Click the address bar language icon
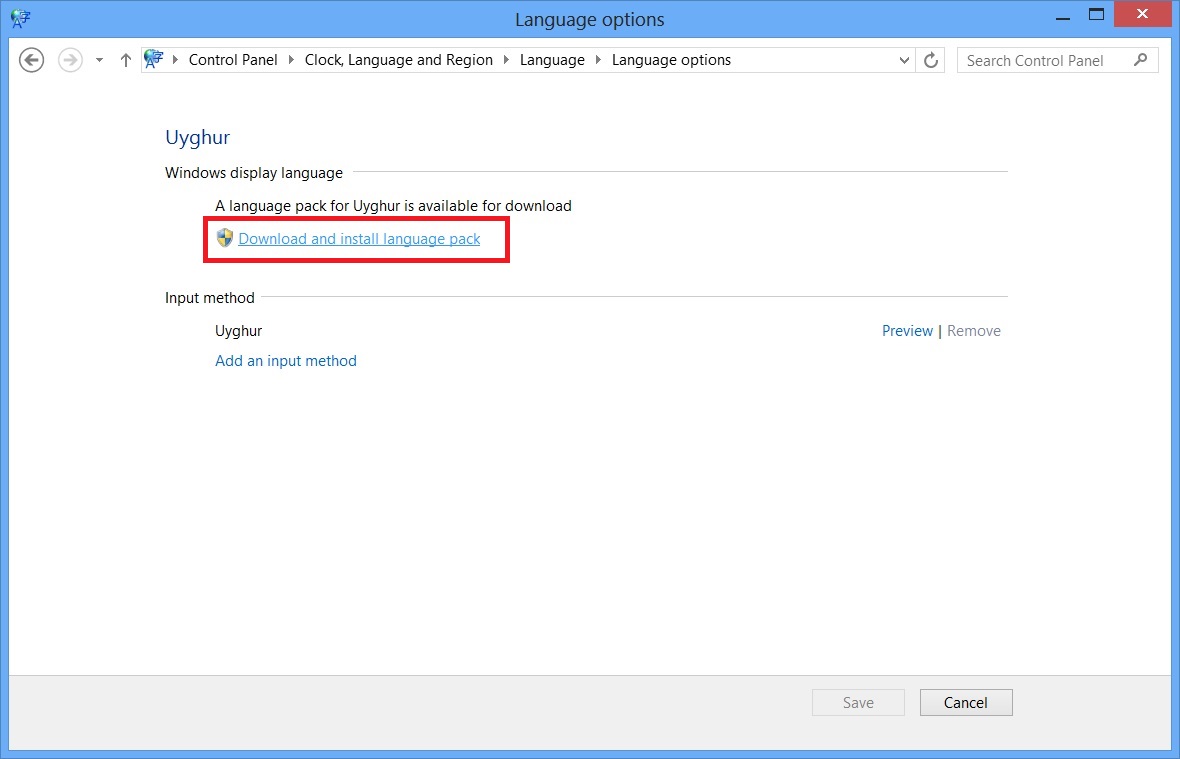1180x759 pixels. point(154,59)
